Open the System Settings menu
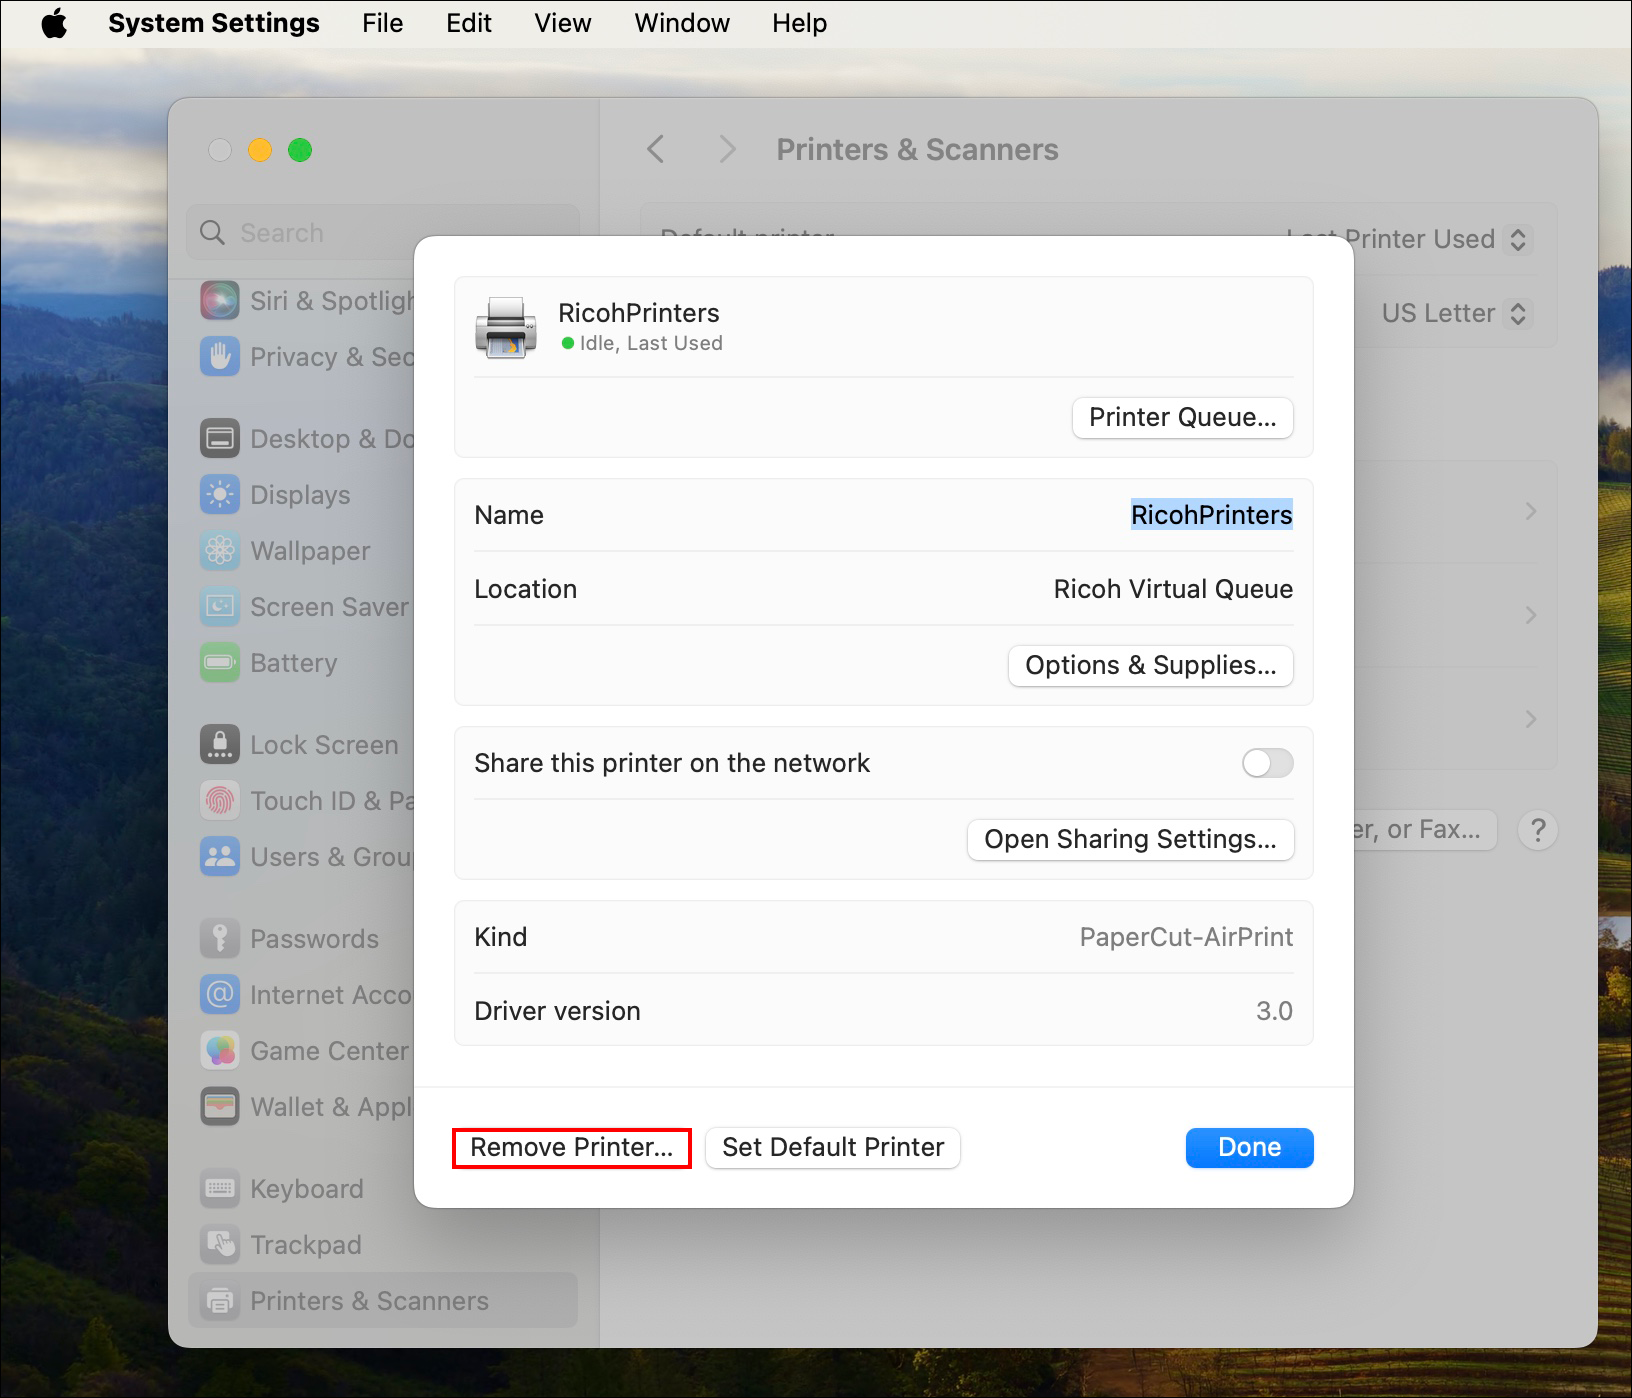The height and width of the screenshot is (1398, 1632). (214, 23)
